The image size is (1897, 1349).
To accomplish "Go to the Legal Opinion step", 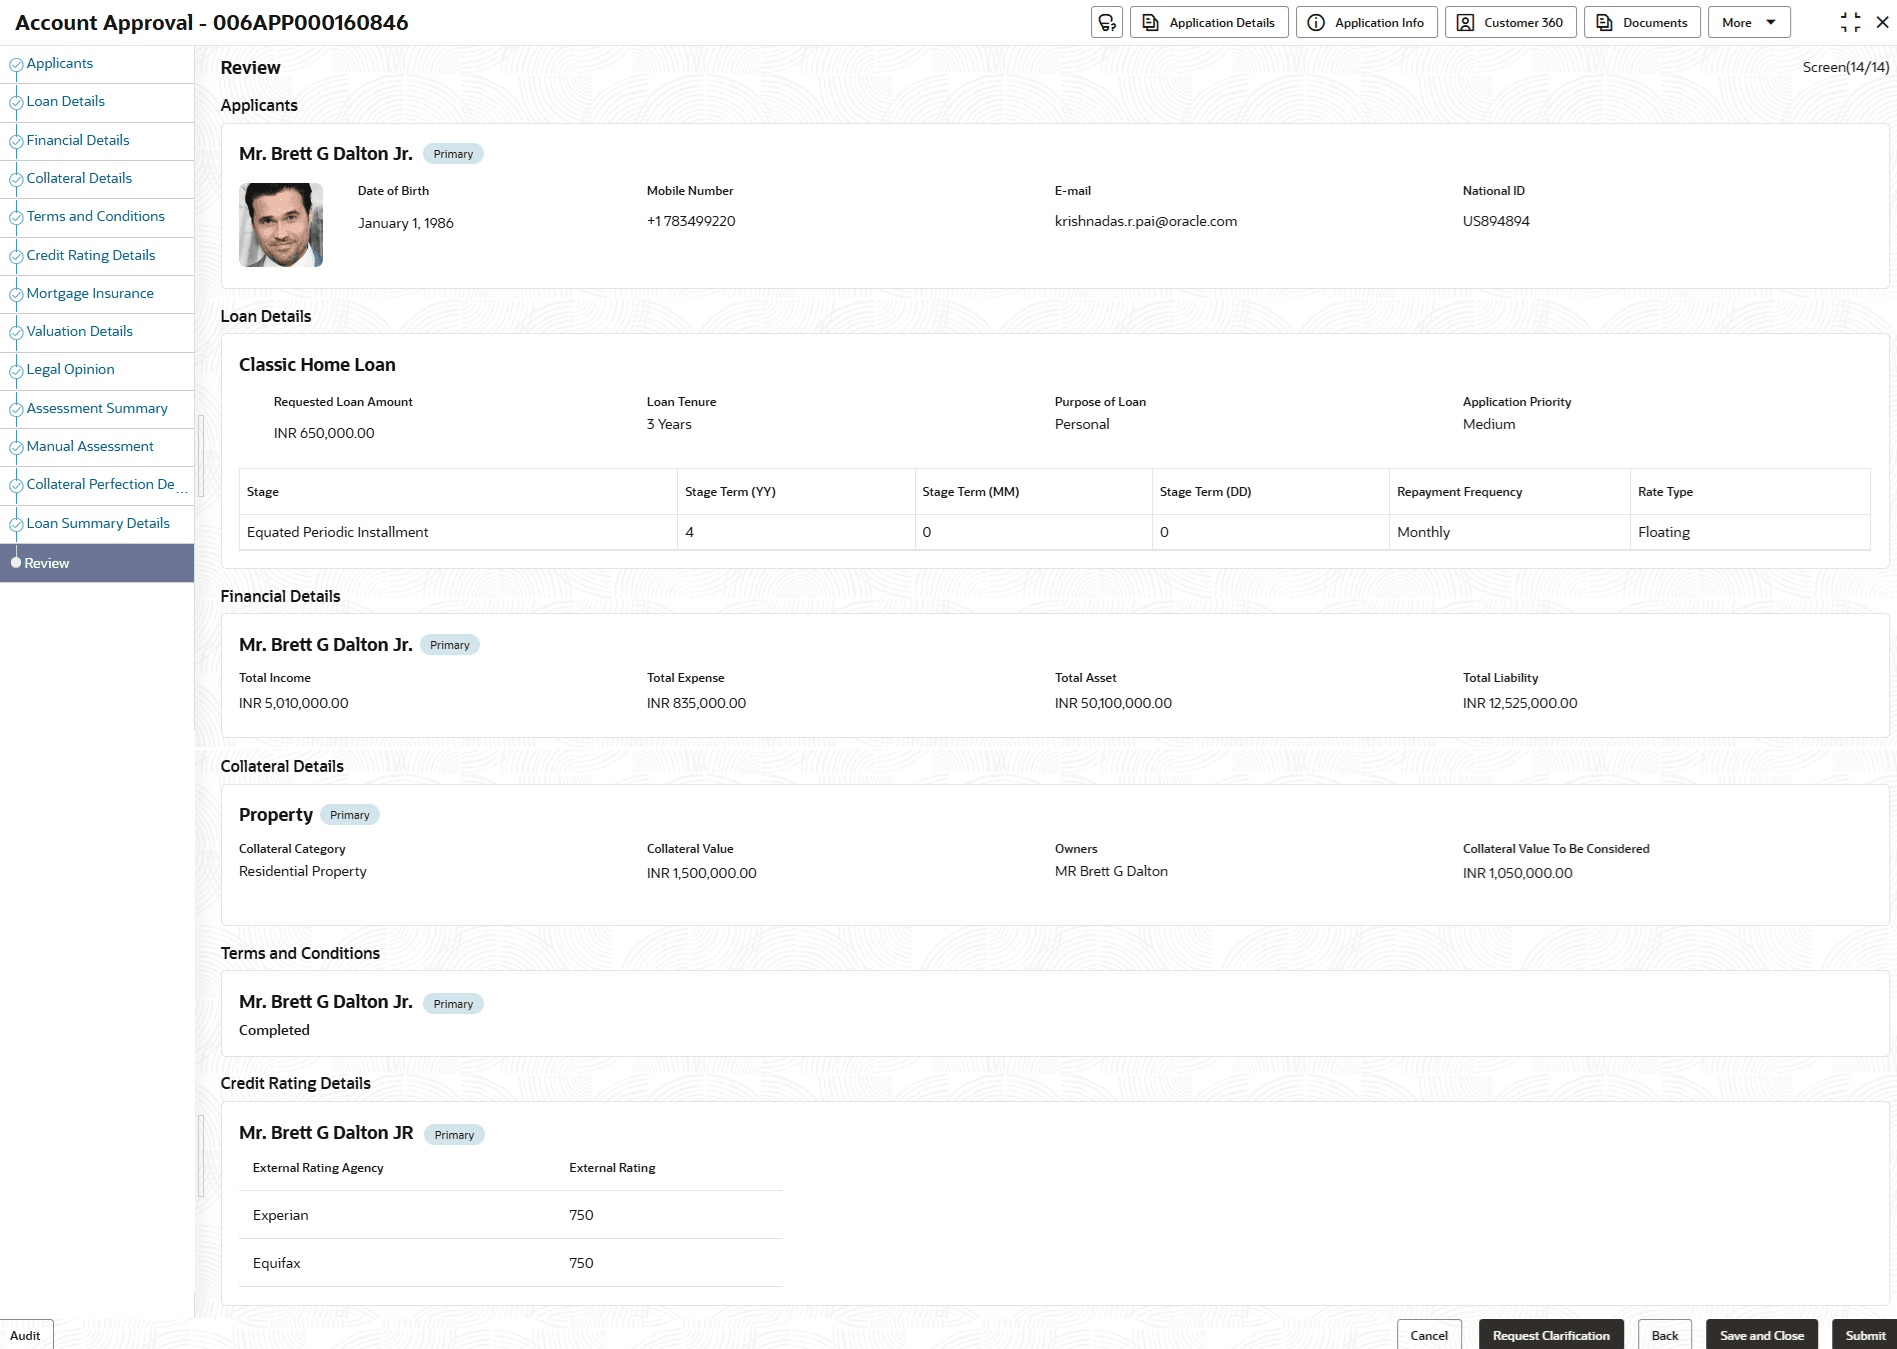I will [x=71, y=369].
